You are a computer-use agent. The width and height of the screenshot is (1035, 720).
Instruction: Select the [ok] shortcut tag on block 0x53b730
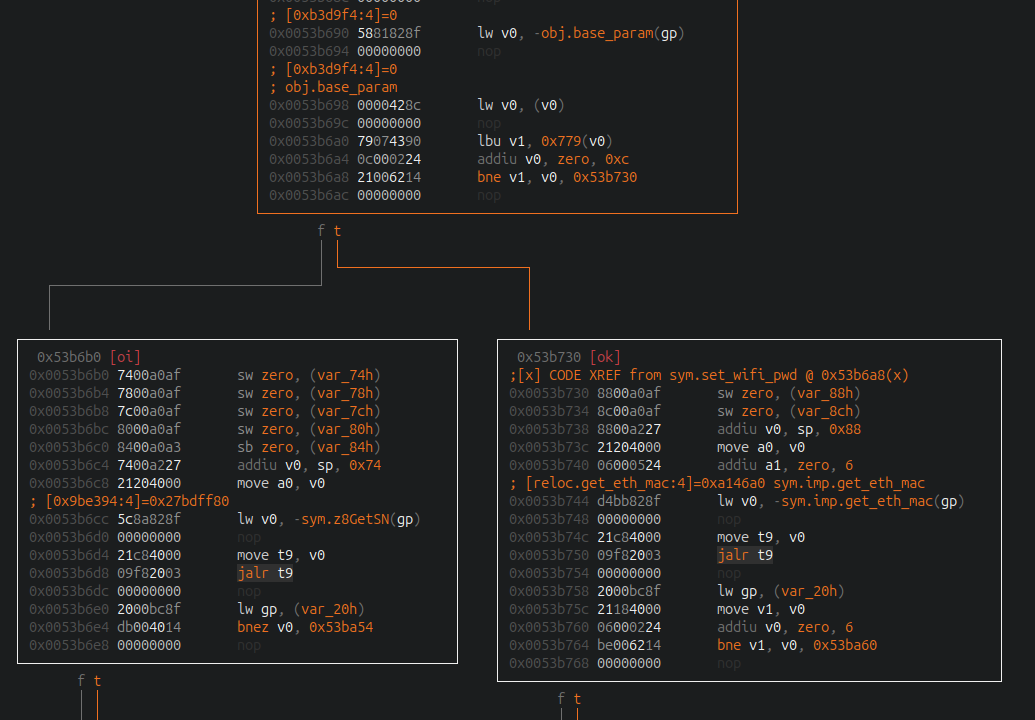pyautogui.click(x=605, y=357)
